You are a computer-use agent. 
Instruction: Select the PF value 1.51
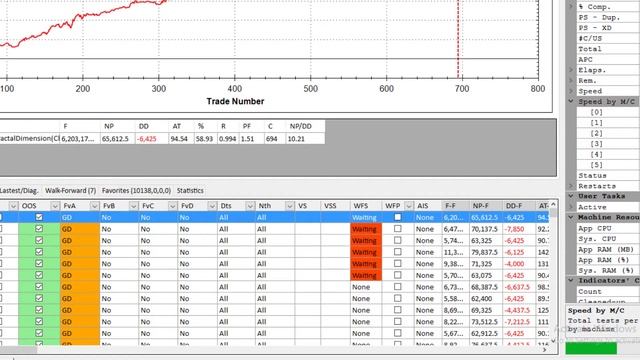(x=247, y=139)
